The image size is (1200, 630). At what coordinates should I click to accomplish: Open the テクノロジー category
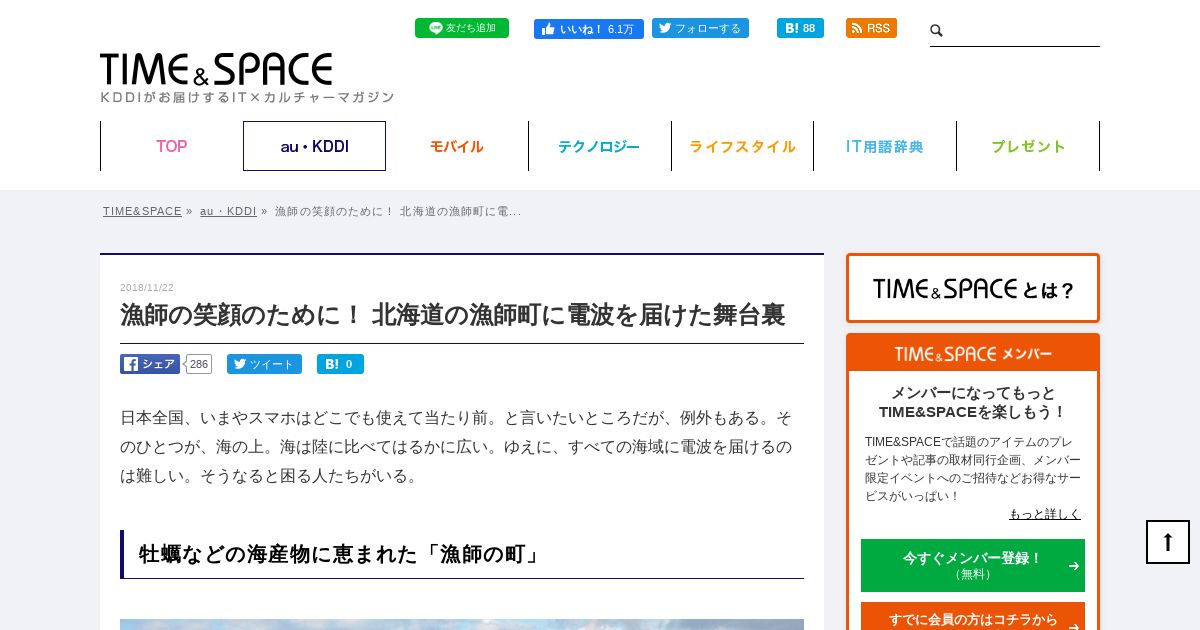point(599,146)
